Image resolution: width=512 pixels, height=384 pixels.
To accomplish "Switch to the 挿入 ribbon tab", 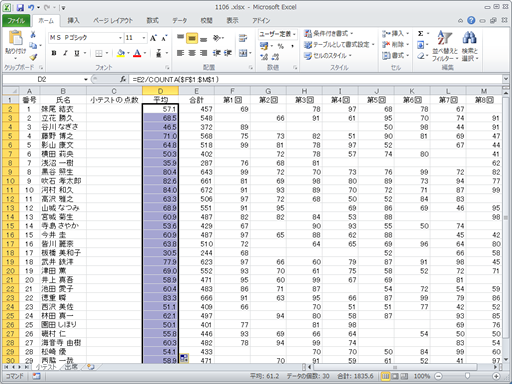I will pos(73,21).
